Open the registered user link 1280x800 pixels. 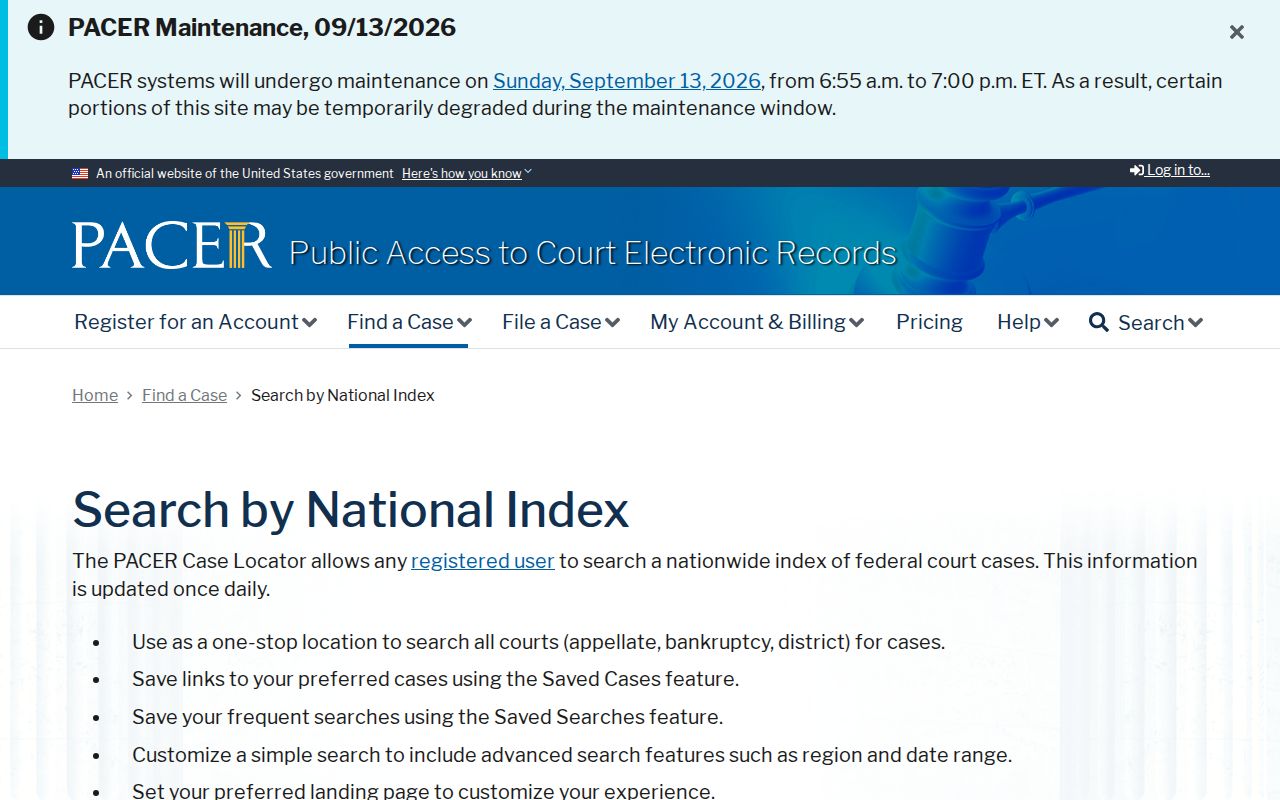pos(483,561)
